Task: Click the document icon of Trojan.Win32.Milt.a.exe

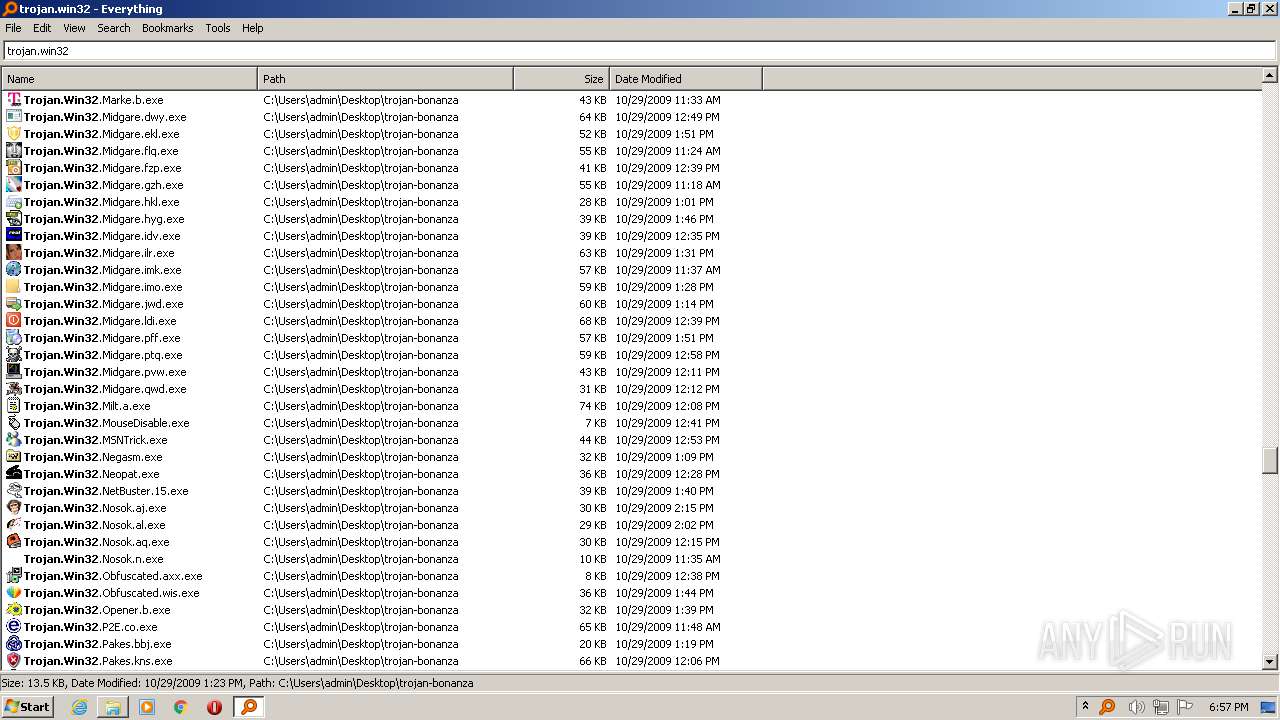Action: [14, 406]
